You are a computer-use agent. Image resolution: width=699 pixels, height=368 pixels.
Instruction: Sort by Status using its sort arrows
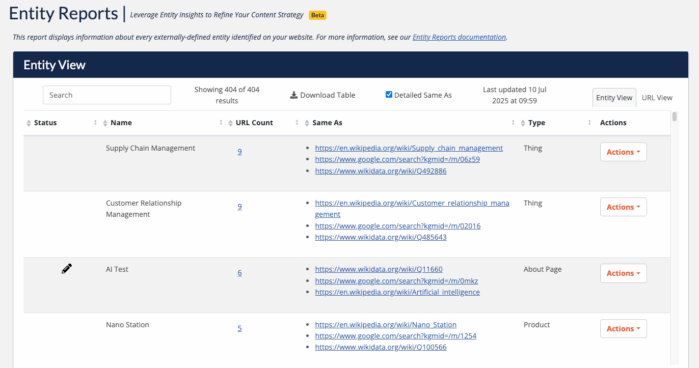[x=29, y=123]
